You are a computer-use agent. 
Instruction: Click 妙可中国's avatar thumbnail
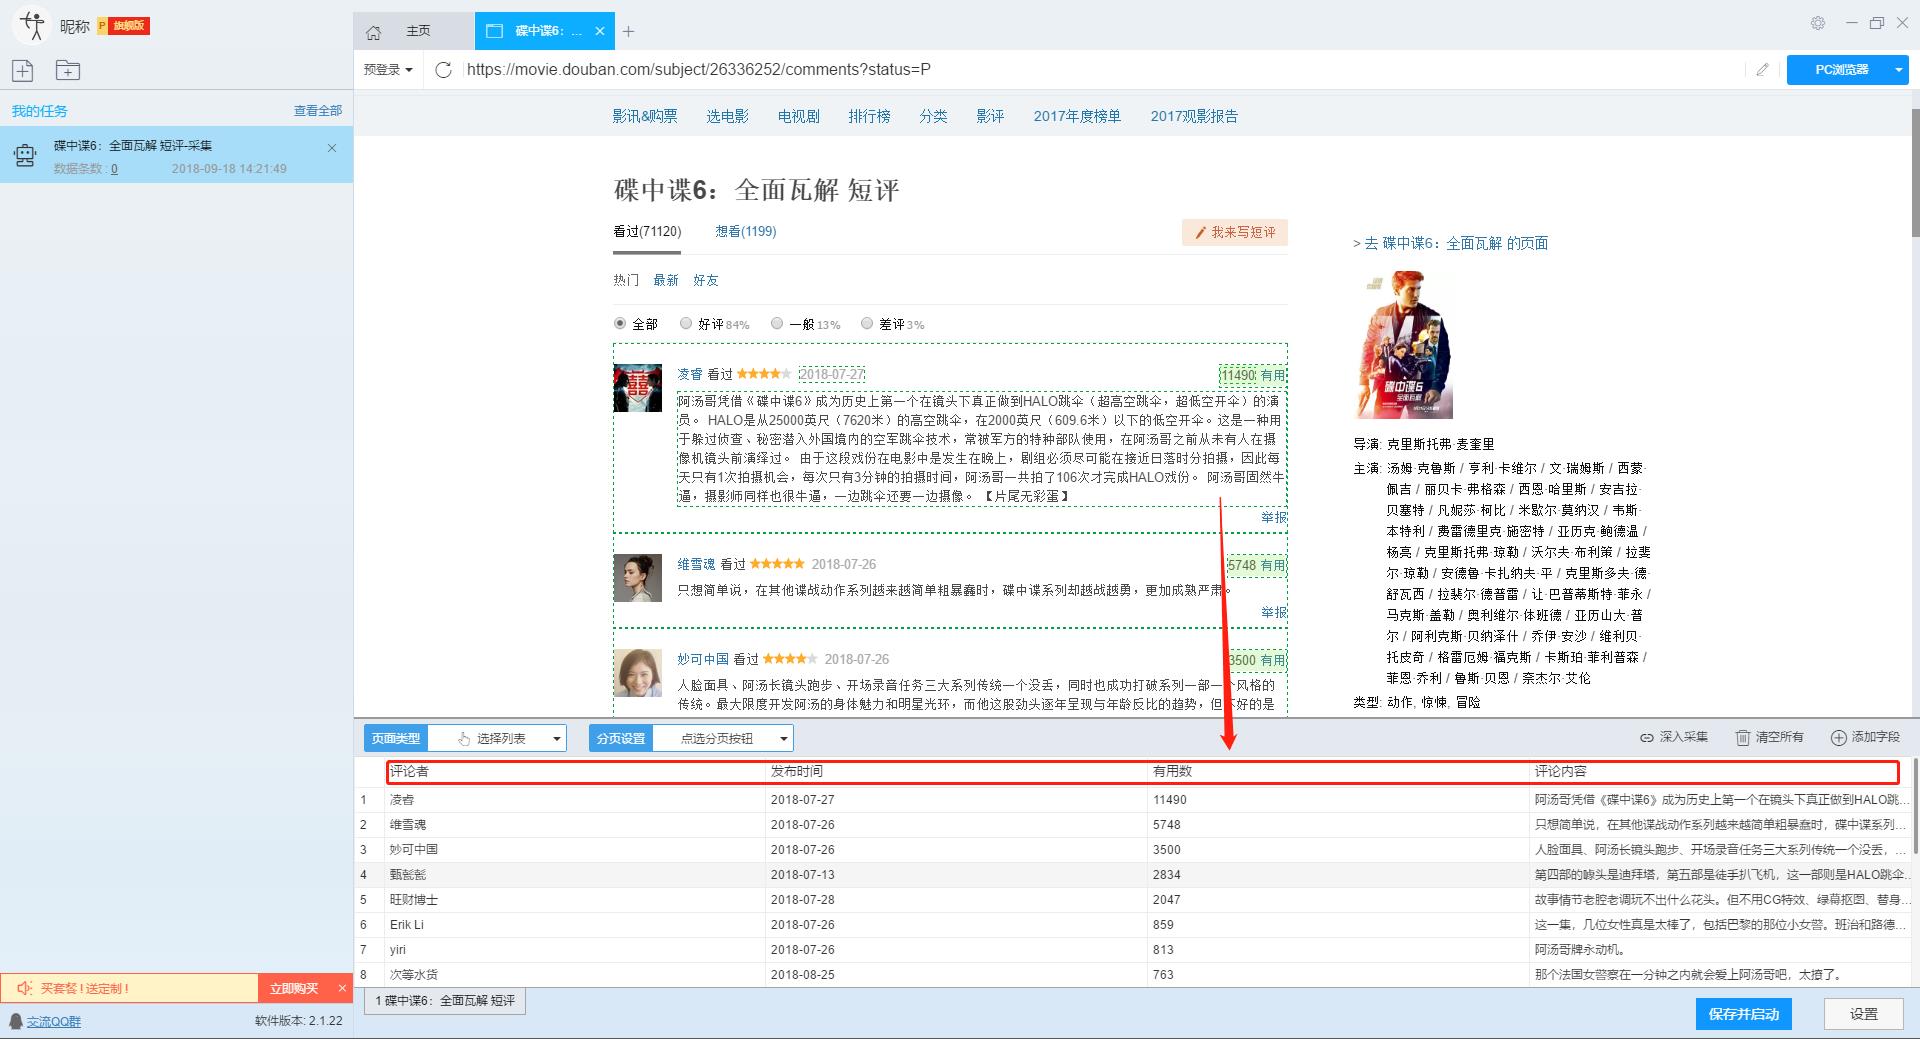click(x=637, y=673)
